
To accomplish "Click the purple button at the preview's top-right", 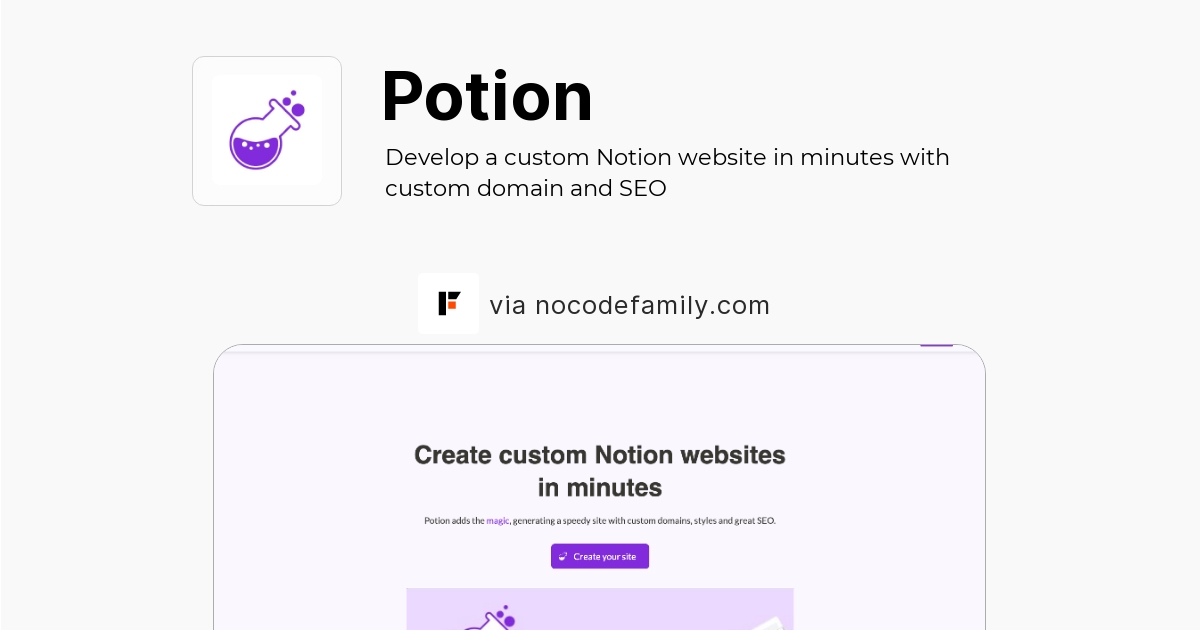I will [936, 345].
